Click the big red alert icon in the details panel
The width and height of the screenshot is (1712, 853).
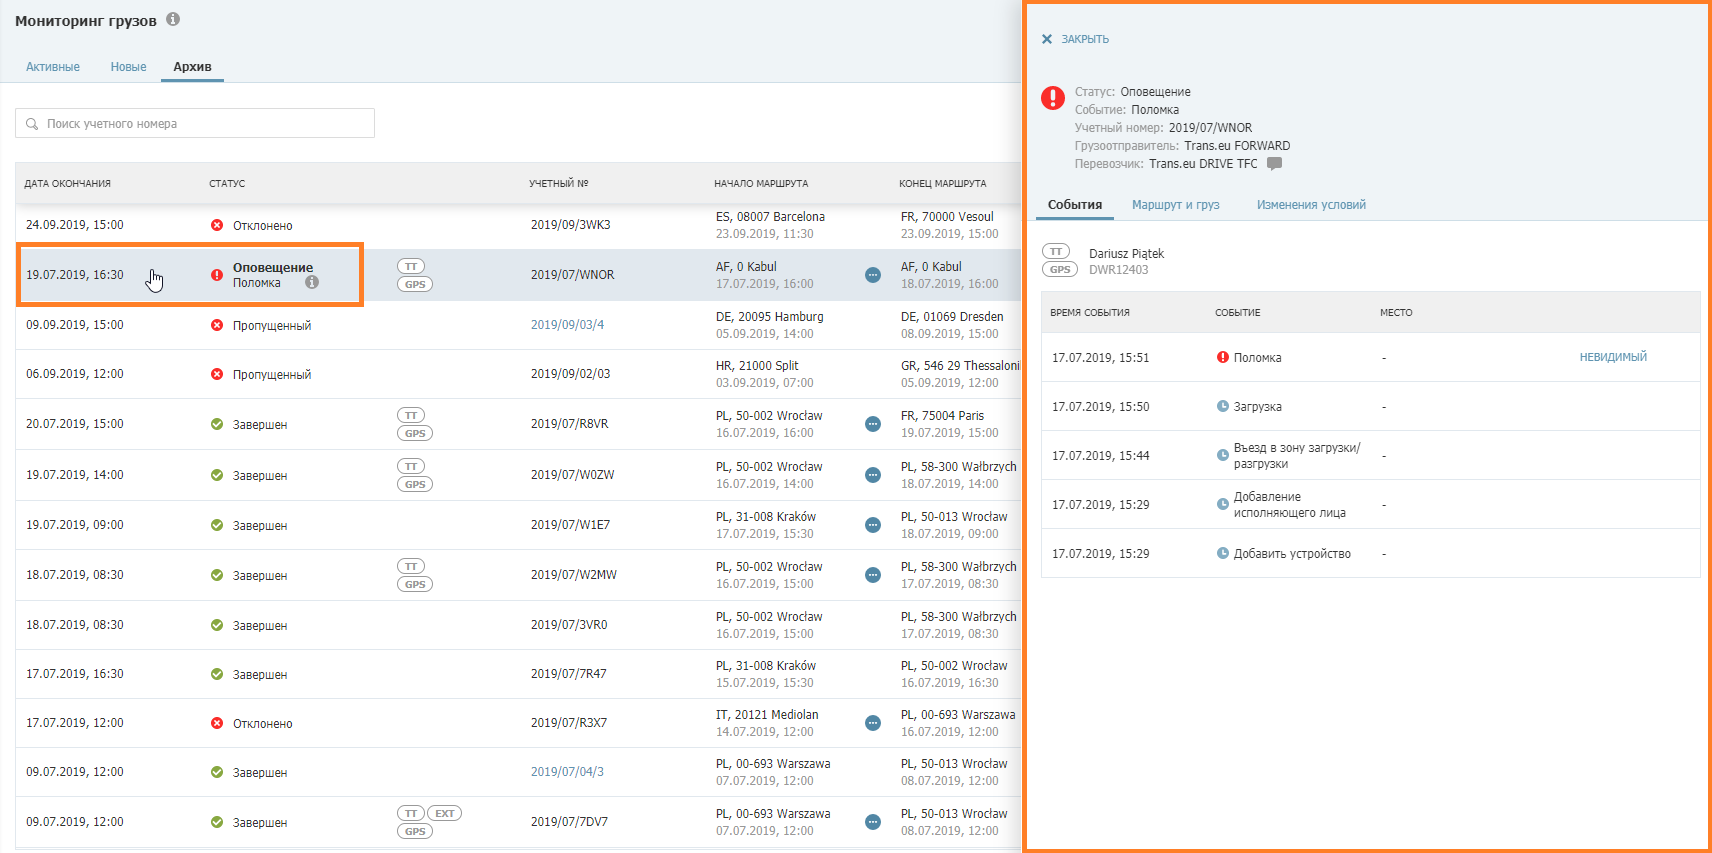(x=1053, y=97)
